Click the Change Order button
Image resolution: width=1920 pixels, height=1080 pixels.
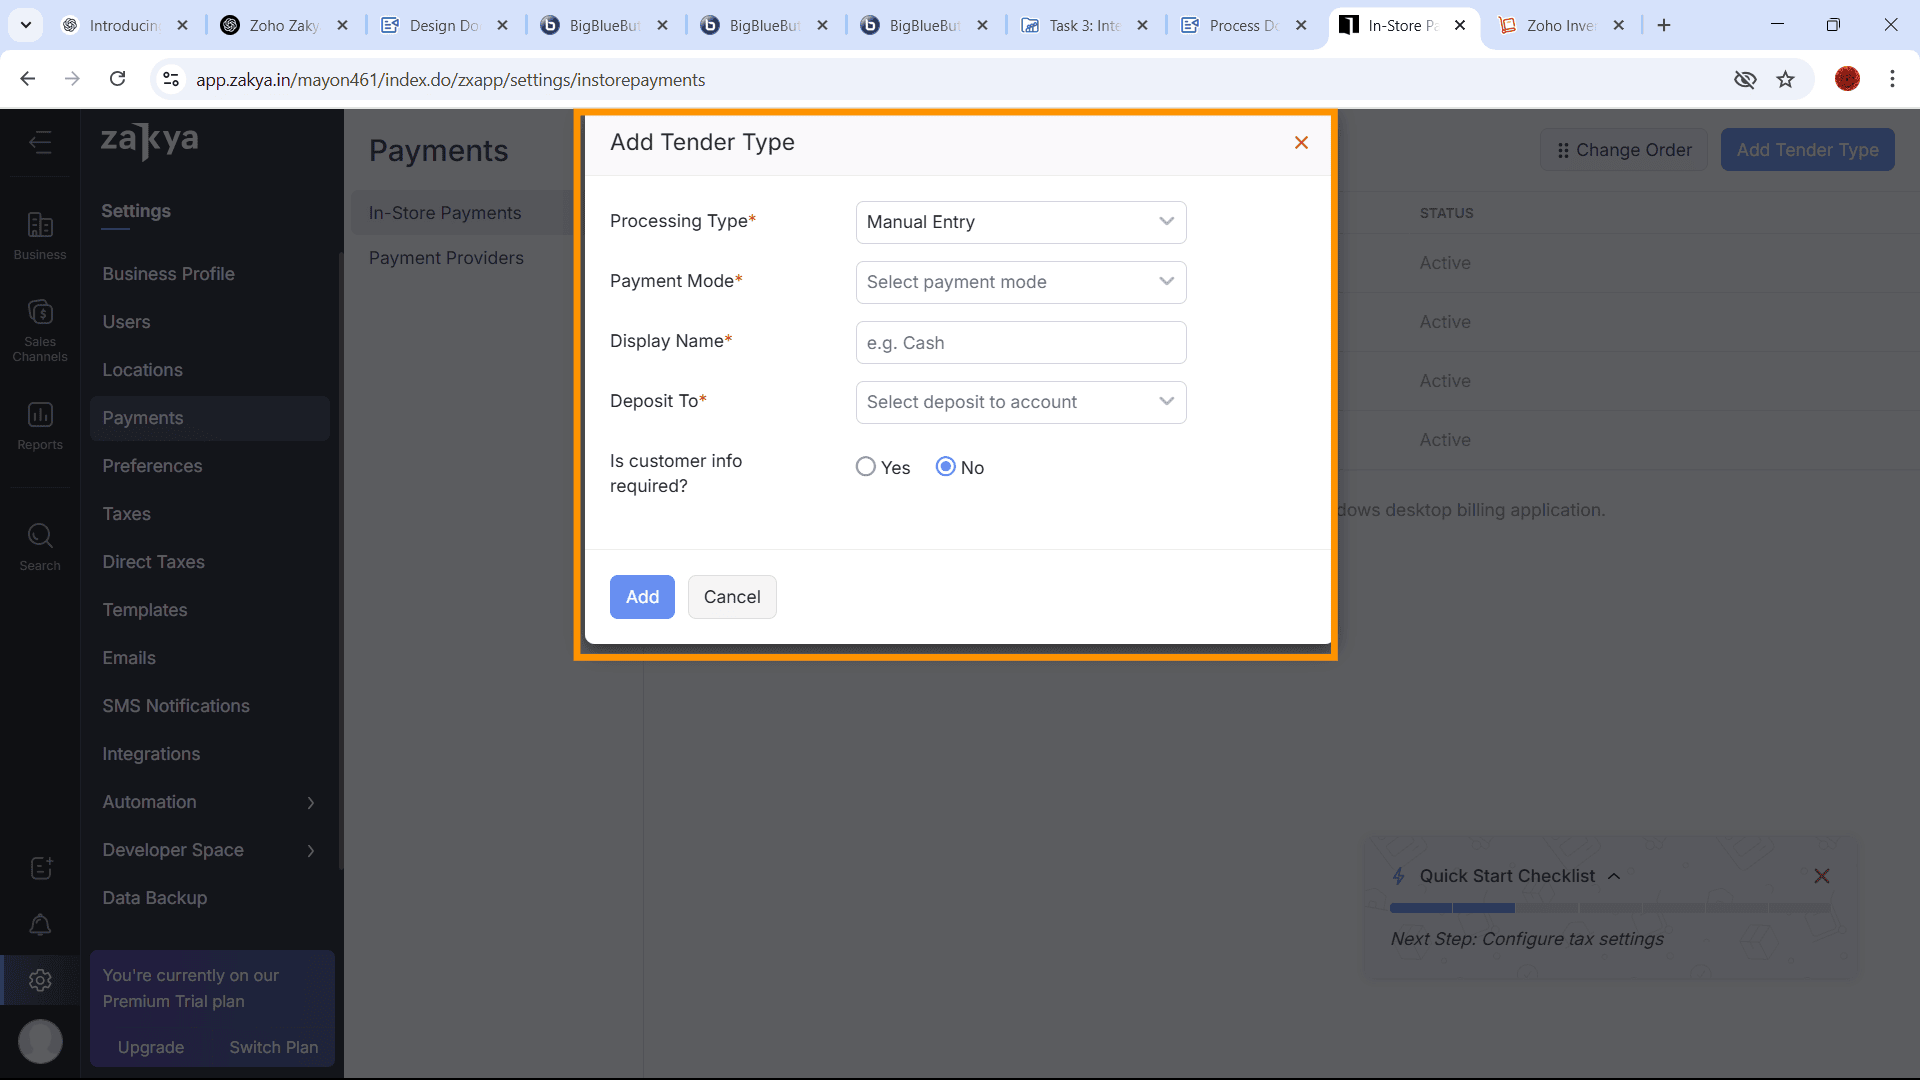(x=1624, y=150)
